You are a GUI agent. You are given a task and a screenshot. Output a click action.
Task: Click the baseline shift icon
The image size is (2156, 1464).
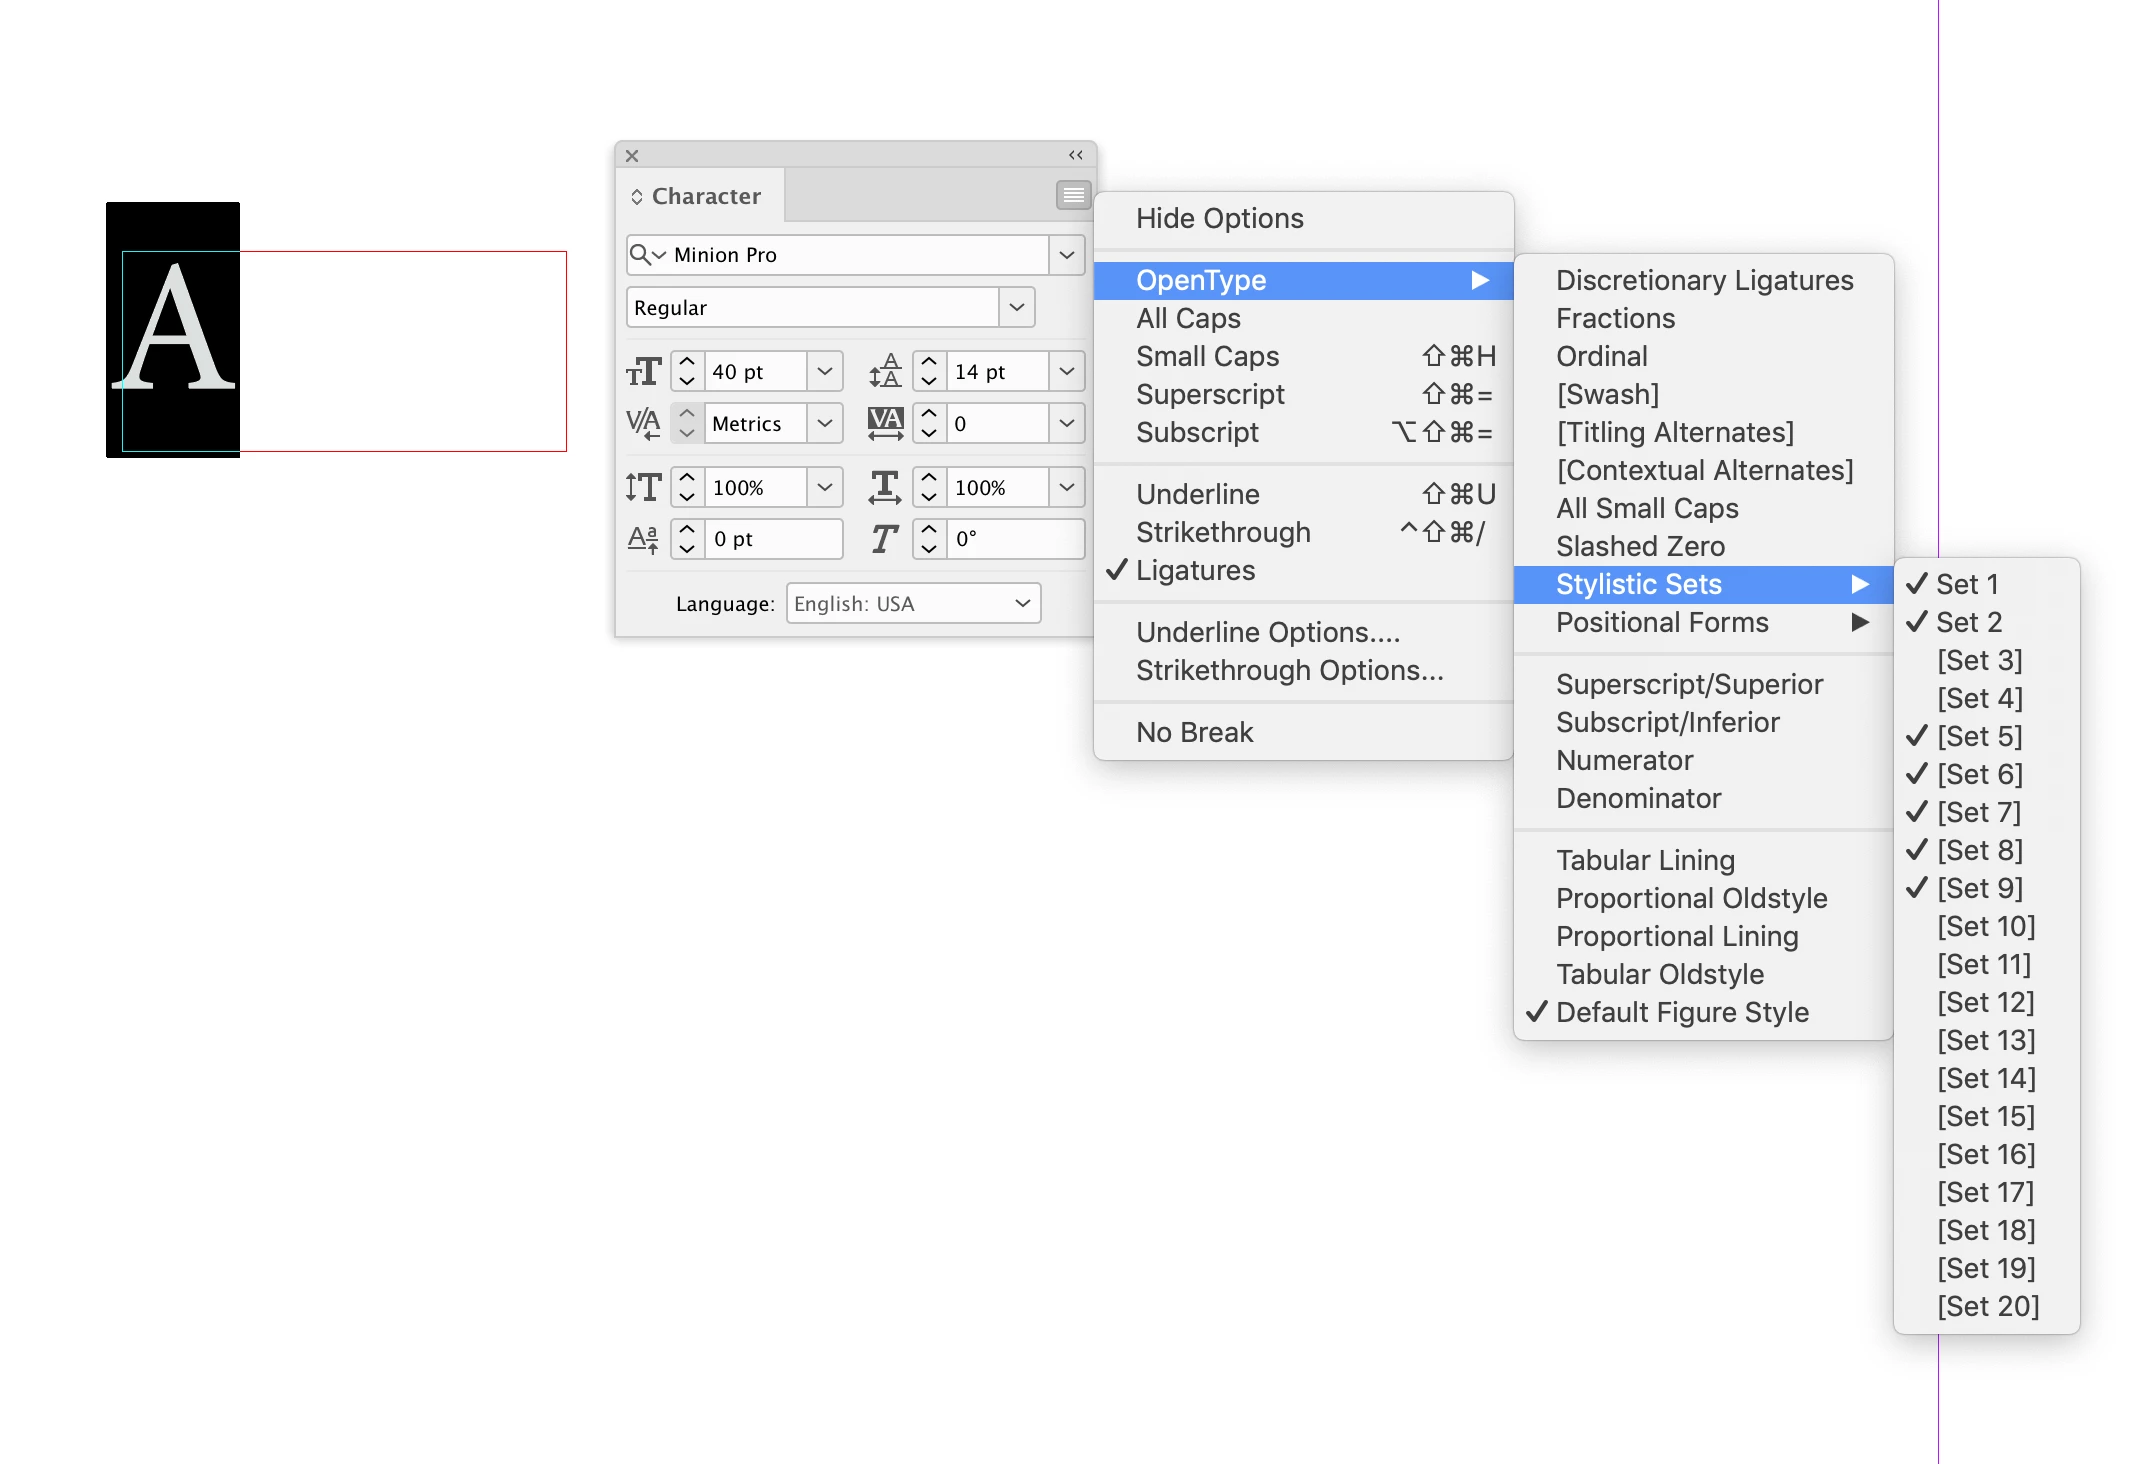pyautogui.click(x=643, y=540)
